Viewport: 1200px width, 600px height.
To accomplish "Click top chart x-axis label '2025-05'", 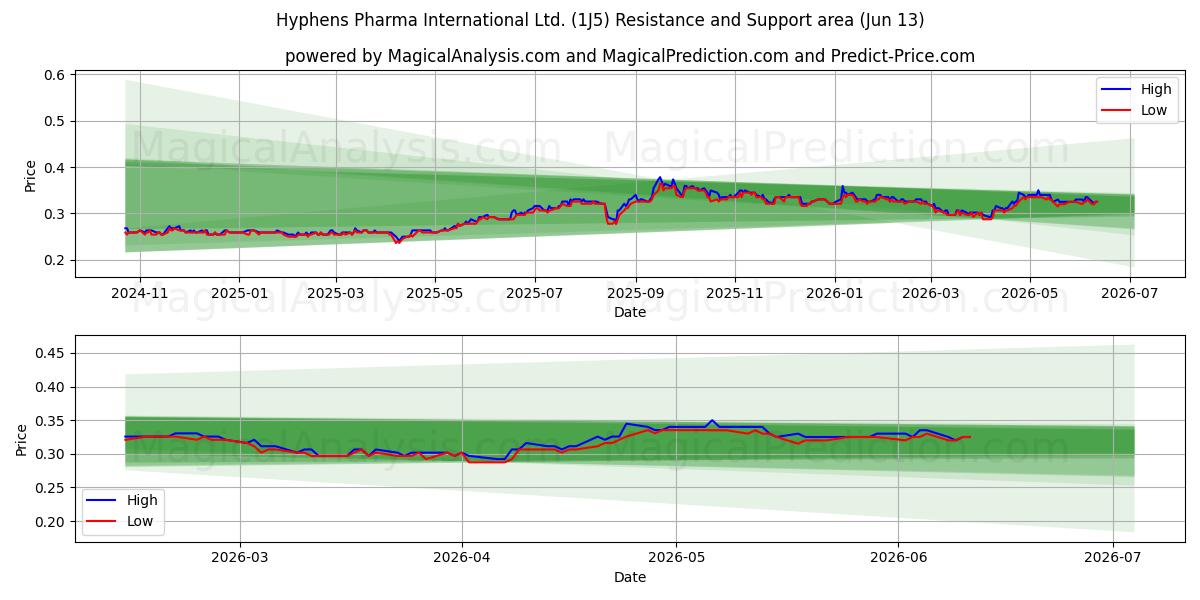I will pyautogui.click(x=435, y=295).
